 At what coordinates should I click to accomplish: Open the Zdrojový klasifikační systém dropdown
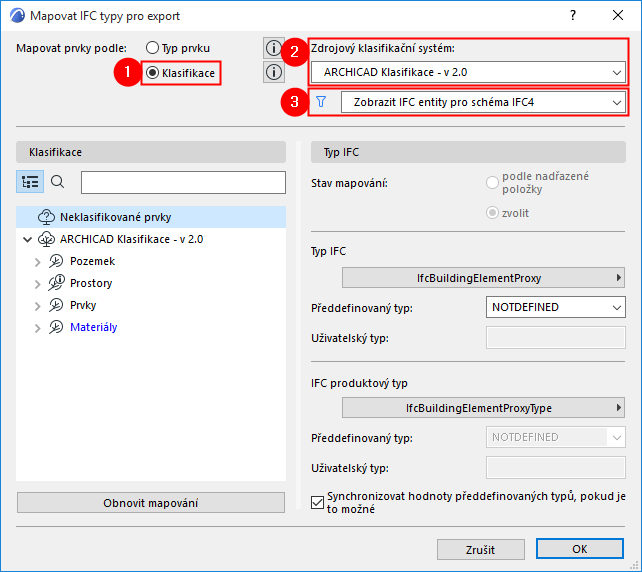[468, 72]
